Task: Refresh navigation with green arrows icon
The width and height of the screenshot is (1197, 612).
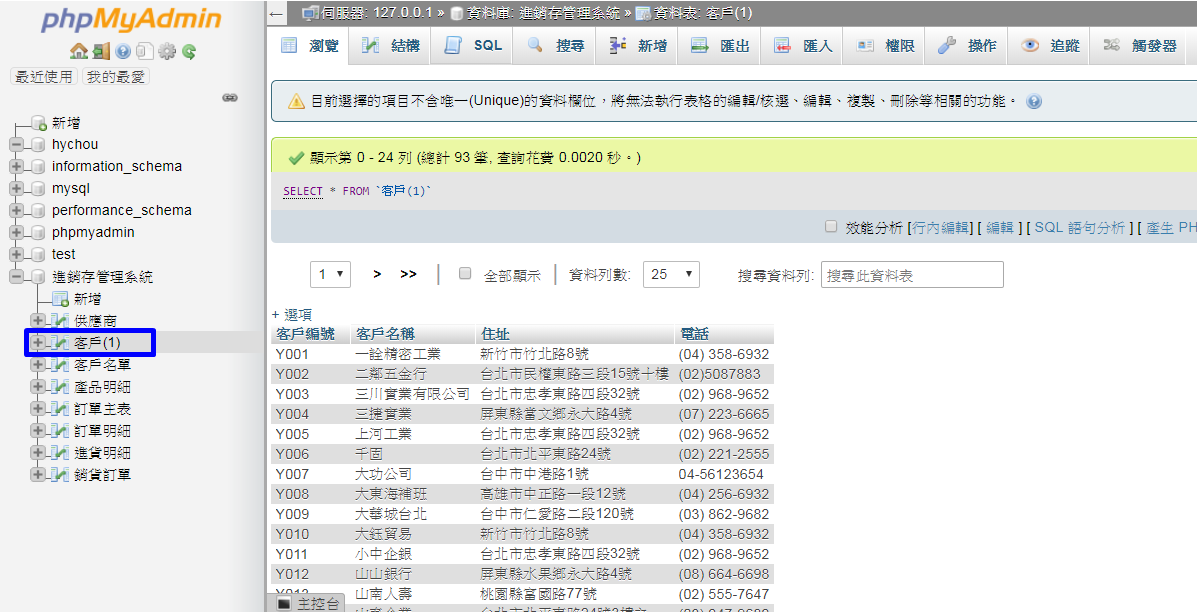Action: 189,51
